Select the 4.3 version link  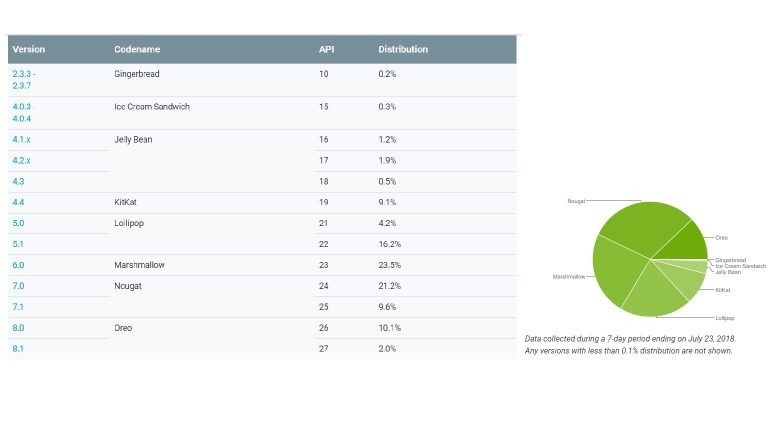pyautogui.click(x=17, y=181)
